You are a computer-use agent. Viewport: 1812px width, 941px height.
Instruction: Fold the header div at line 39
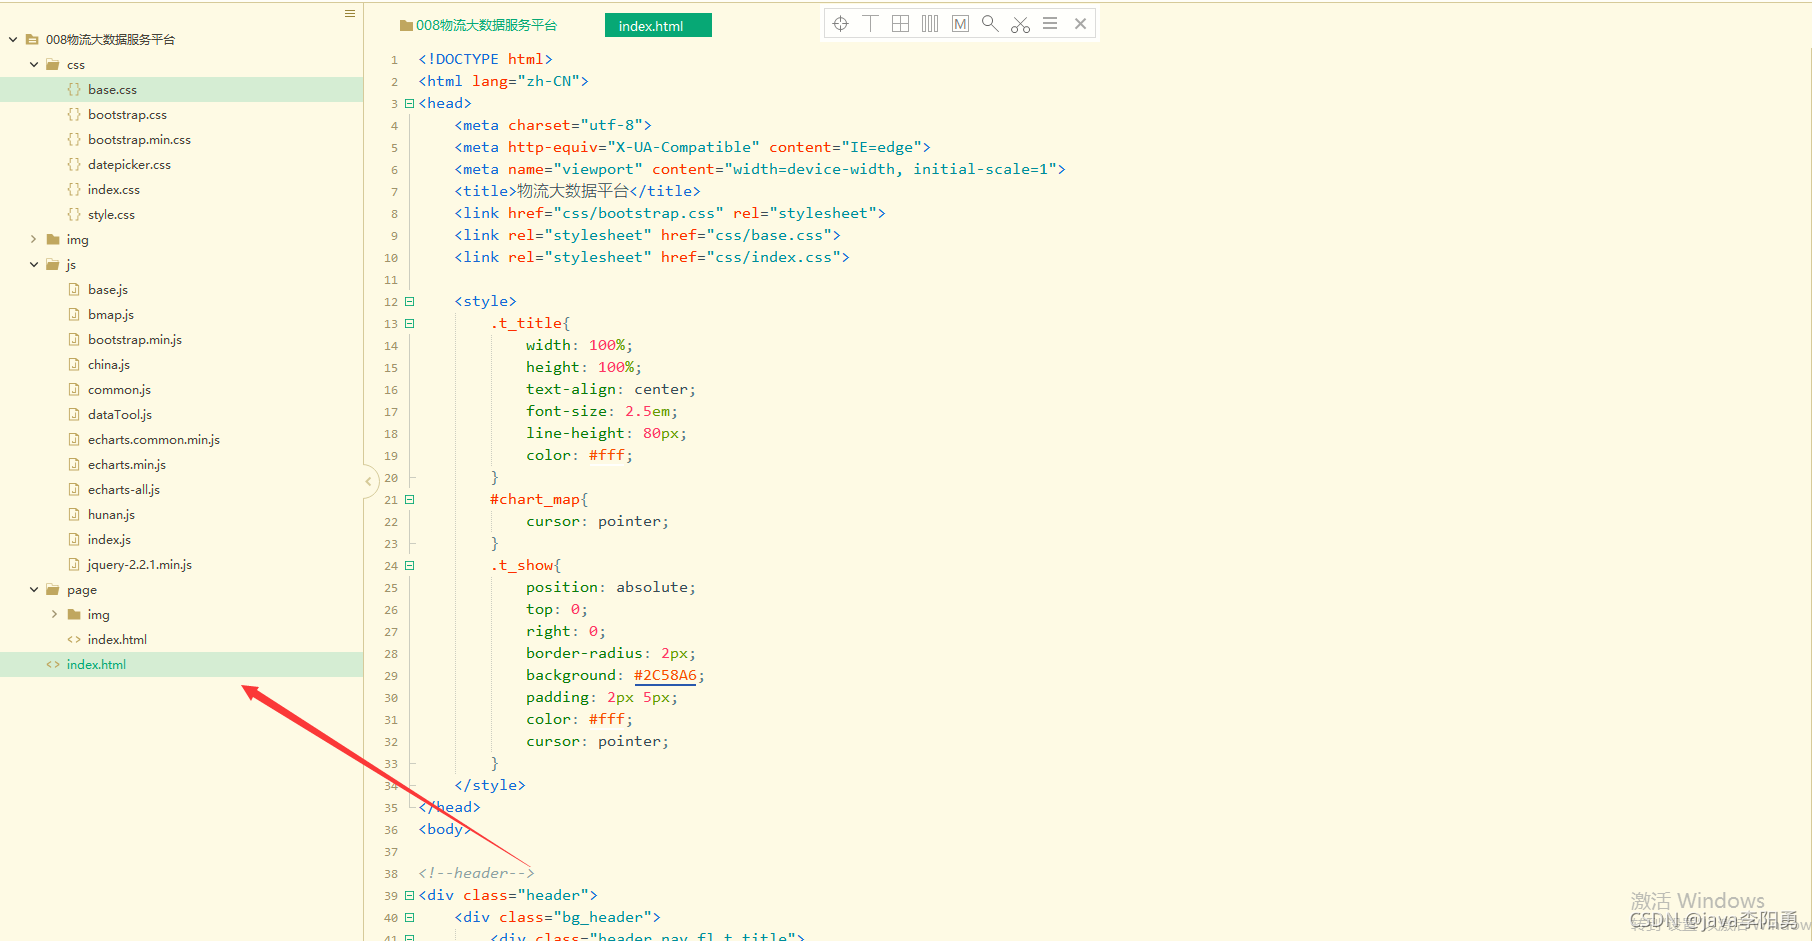point(409,895)
